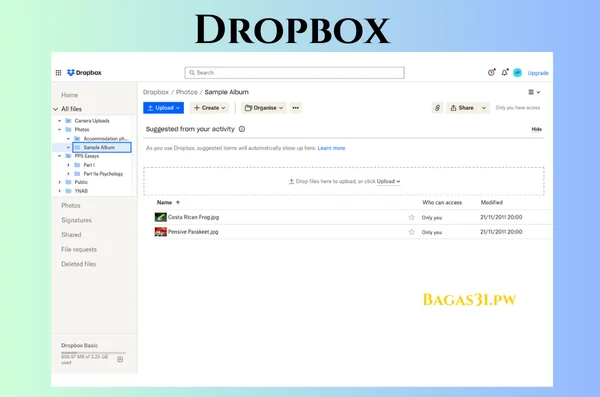Select the Accommodation ph... folder

coord(105,139)
